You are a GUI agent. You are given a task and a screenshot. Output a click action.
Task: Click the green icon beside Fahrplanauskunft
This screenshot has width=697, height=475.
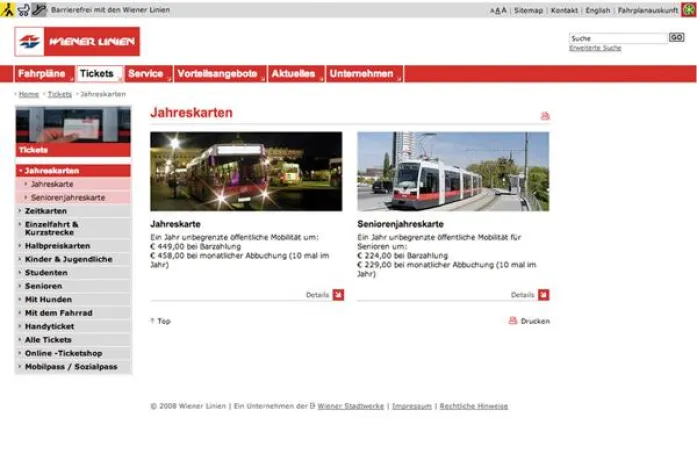689,10
